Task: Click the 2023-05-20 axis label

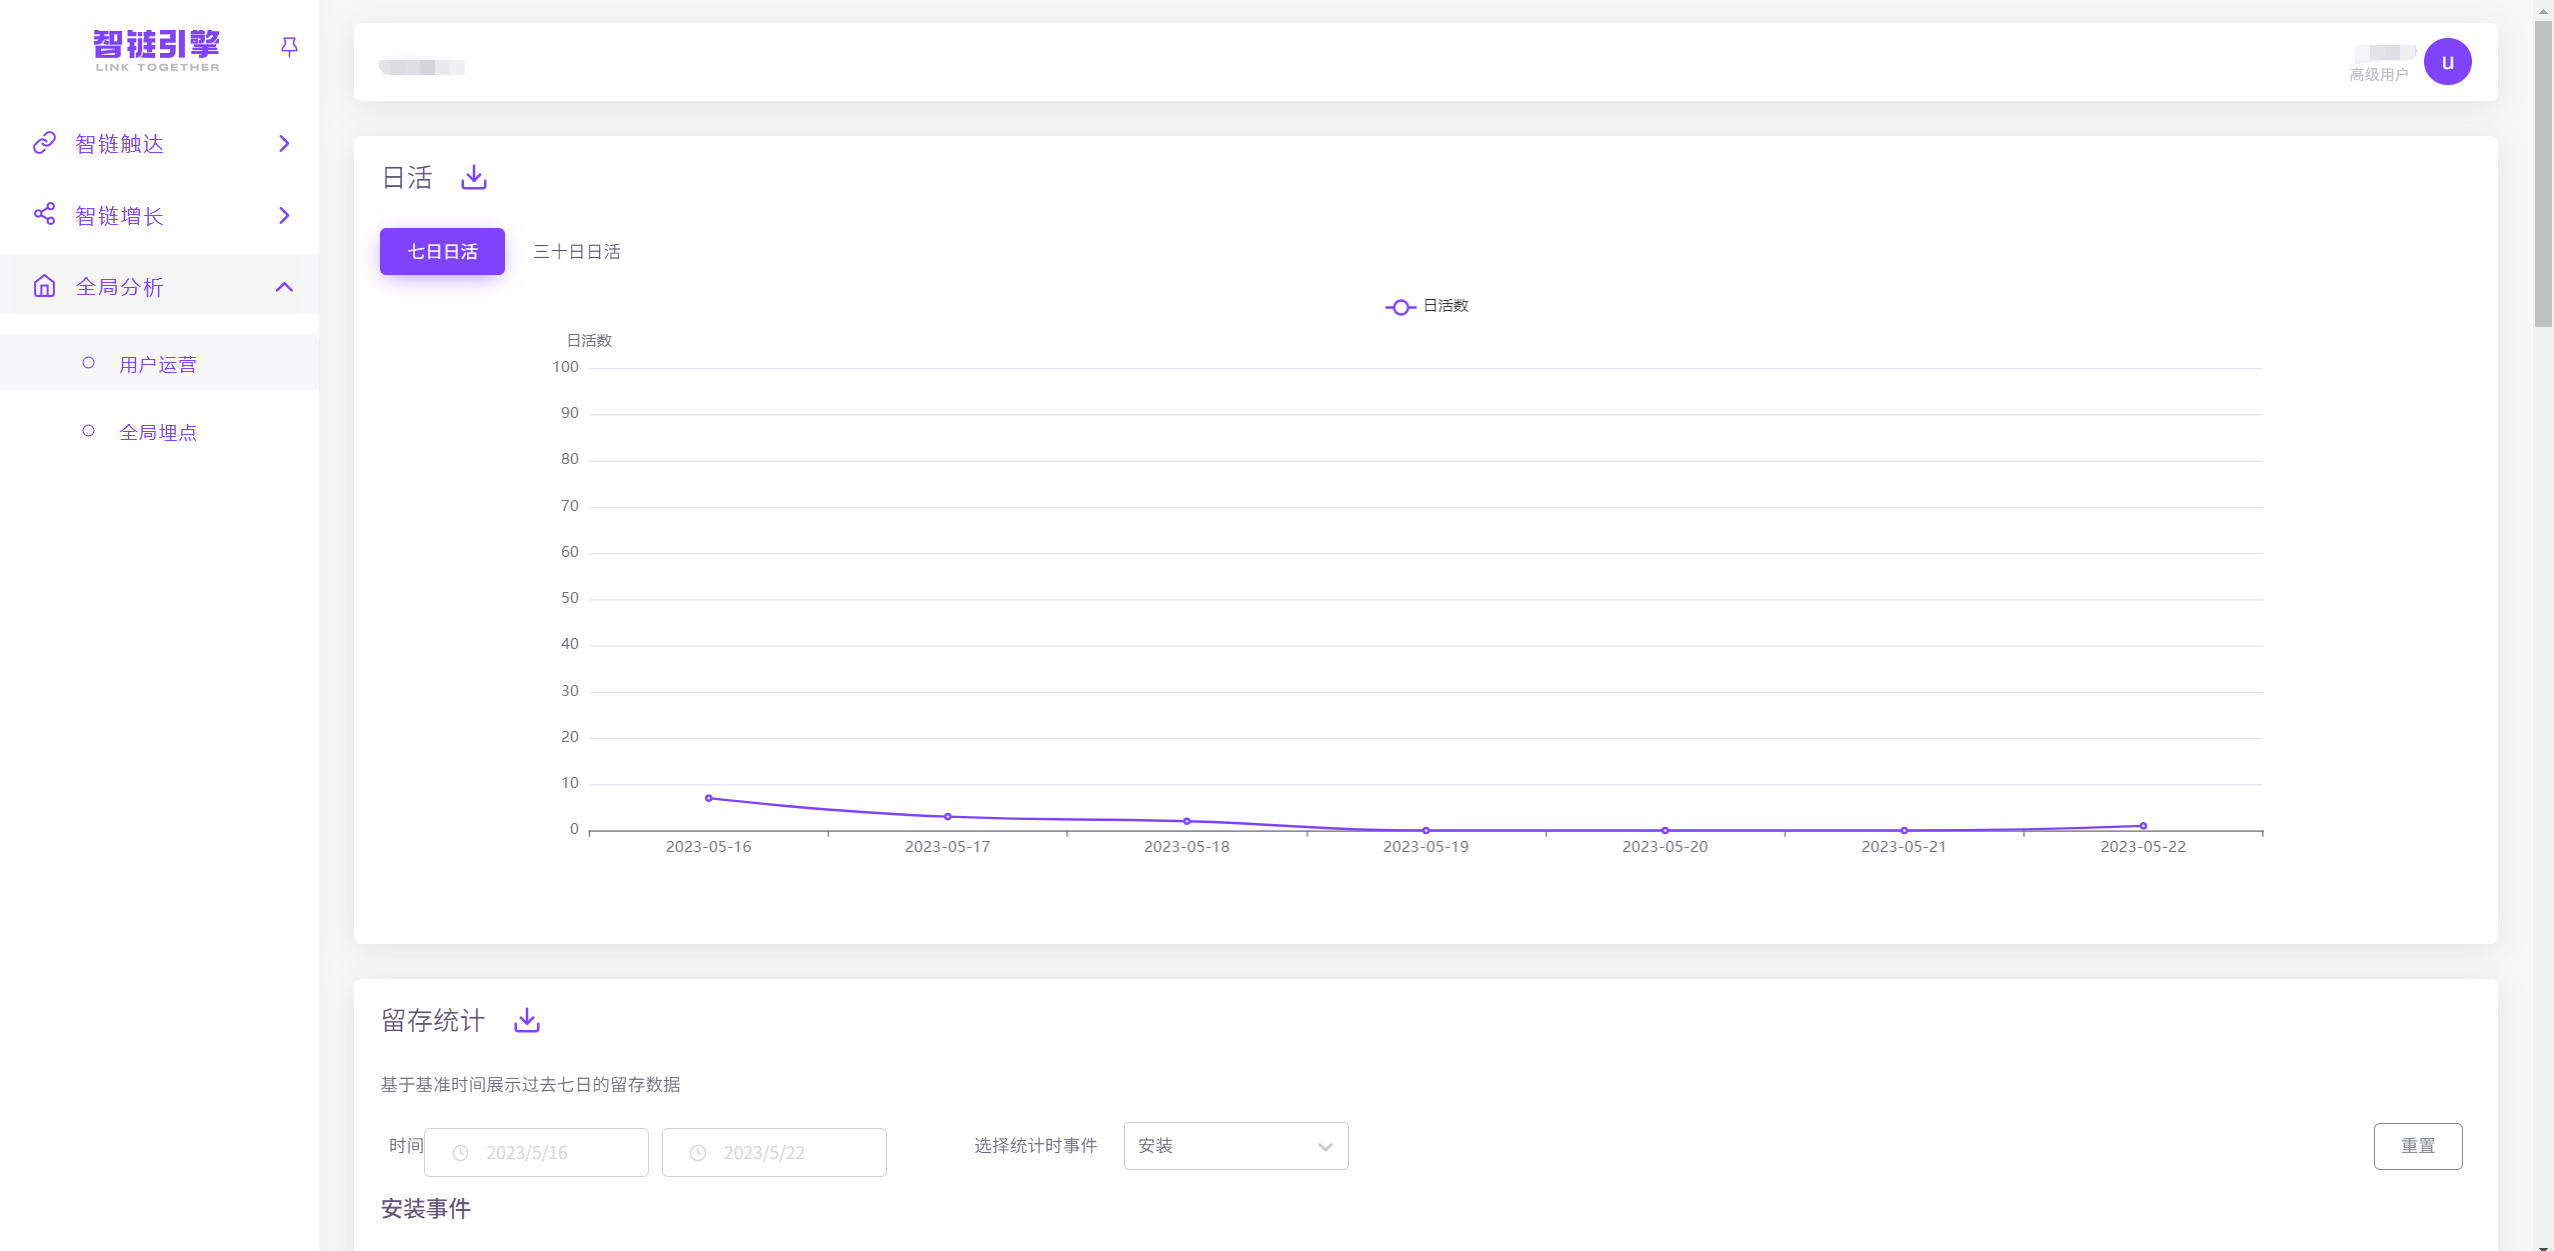Action: 1665,847
